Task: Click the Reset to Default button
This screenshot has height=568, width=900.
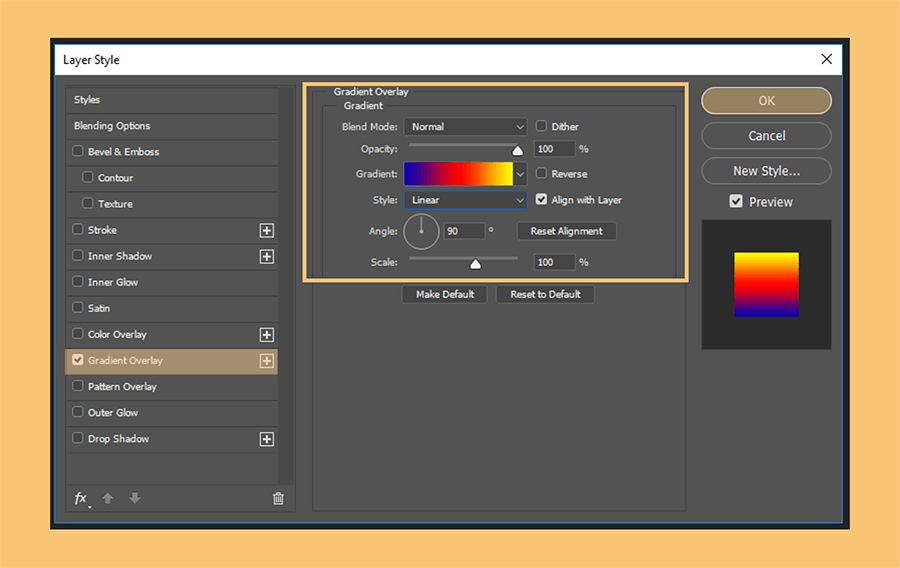Action: 545,294
